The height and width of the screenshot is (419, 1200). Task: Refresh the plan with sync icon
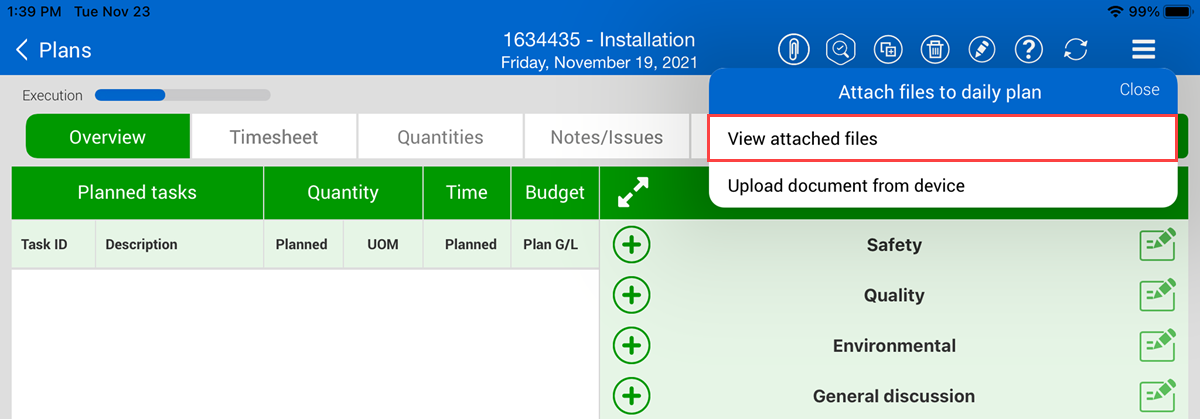[1076, 49]
